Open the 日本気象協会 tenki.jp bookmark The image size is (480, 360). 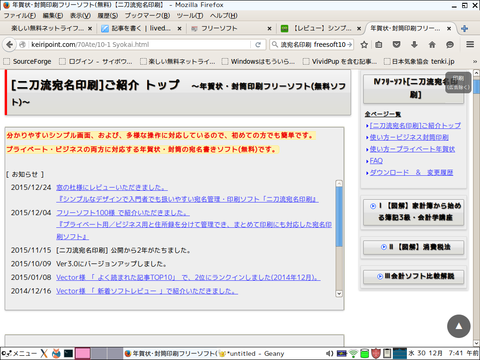tap(419, 61)
